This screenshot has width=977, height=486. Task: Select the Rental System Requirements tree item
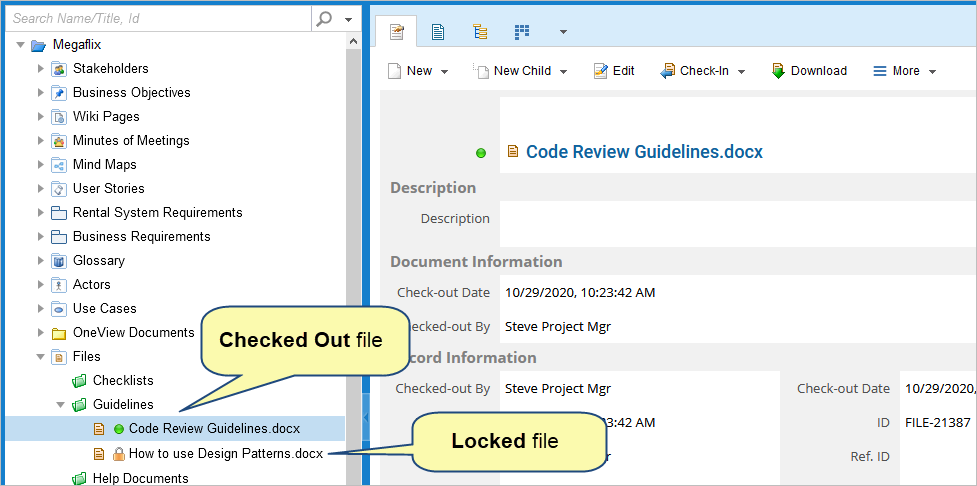158,212
